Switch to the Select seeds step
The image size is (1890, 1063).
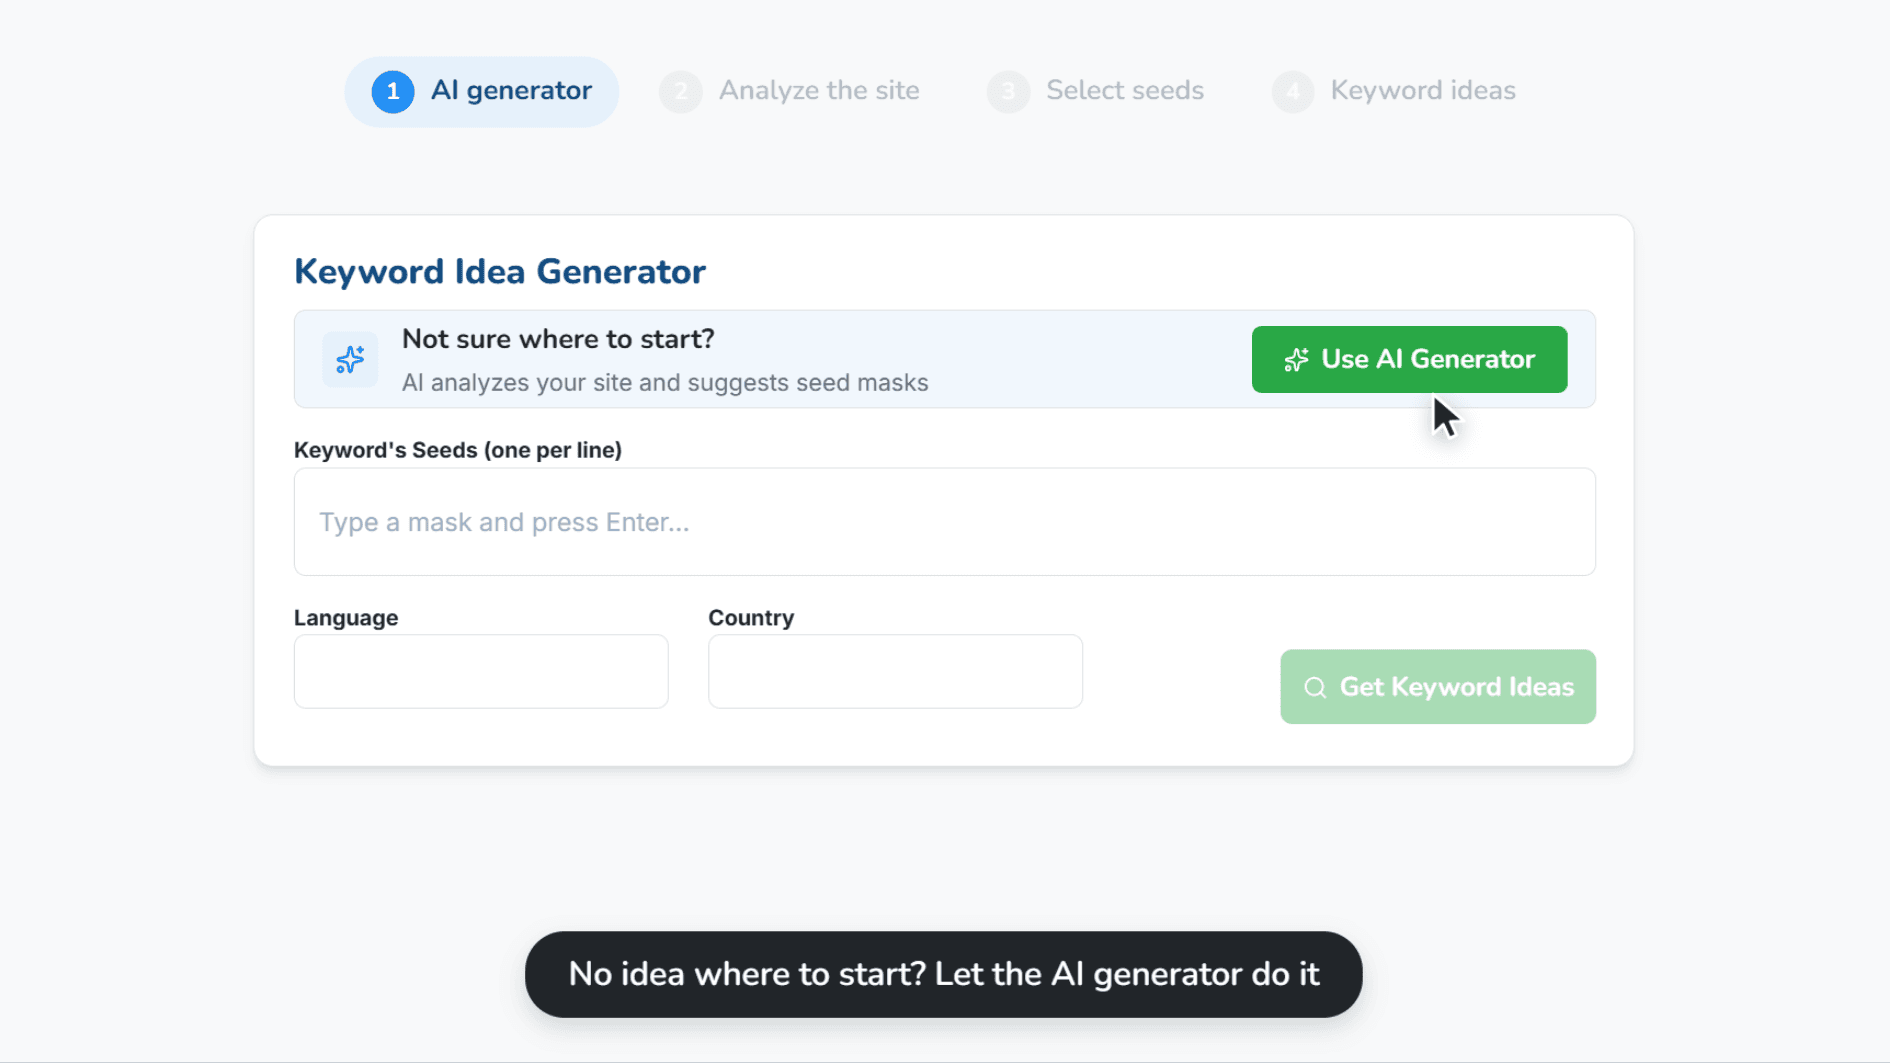[1095, 91]
